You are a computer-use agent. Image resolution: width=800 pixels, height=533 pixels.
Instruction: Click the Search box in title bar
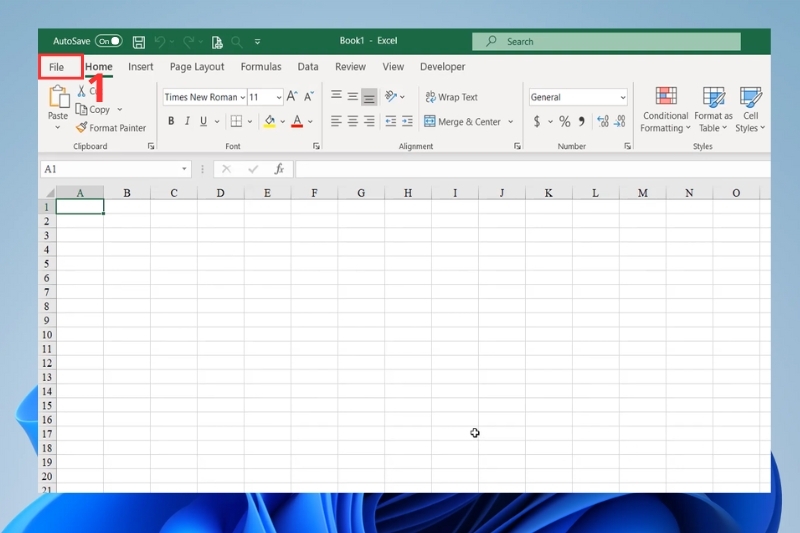point(606,42)
